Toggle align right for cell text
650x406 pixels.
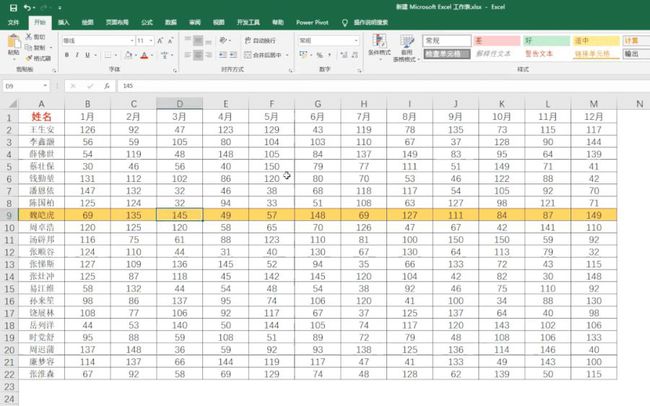tap(209, 55)
